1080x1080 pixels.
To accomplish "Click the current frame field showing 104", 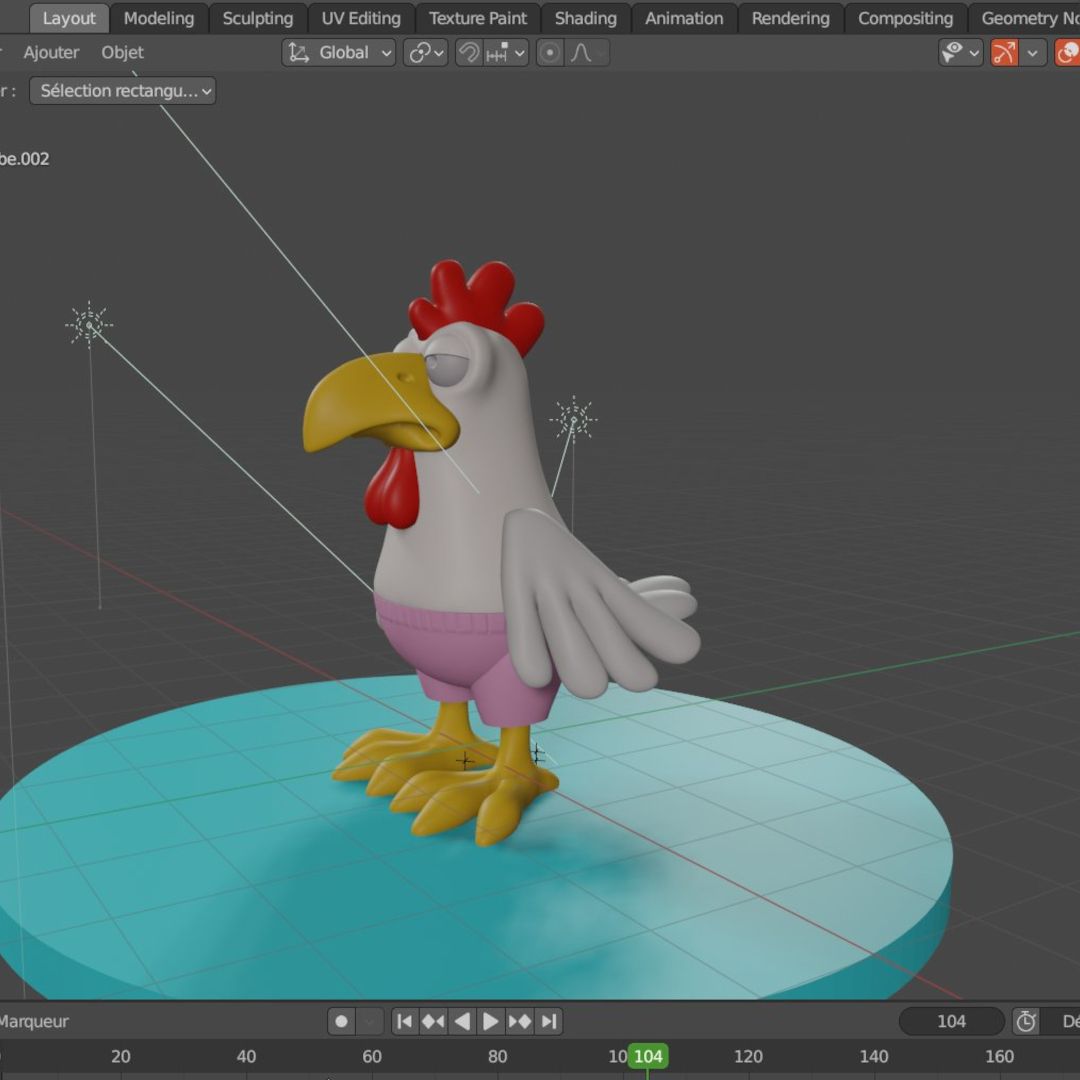I will coord(951,1021).
